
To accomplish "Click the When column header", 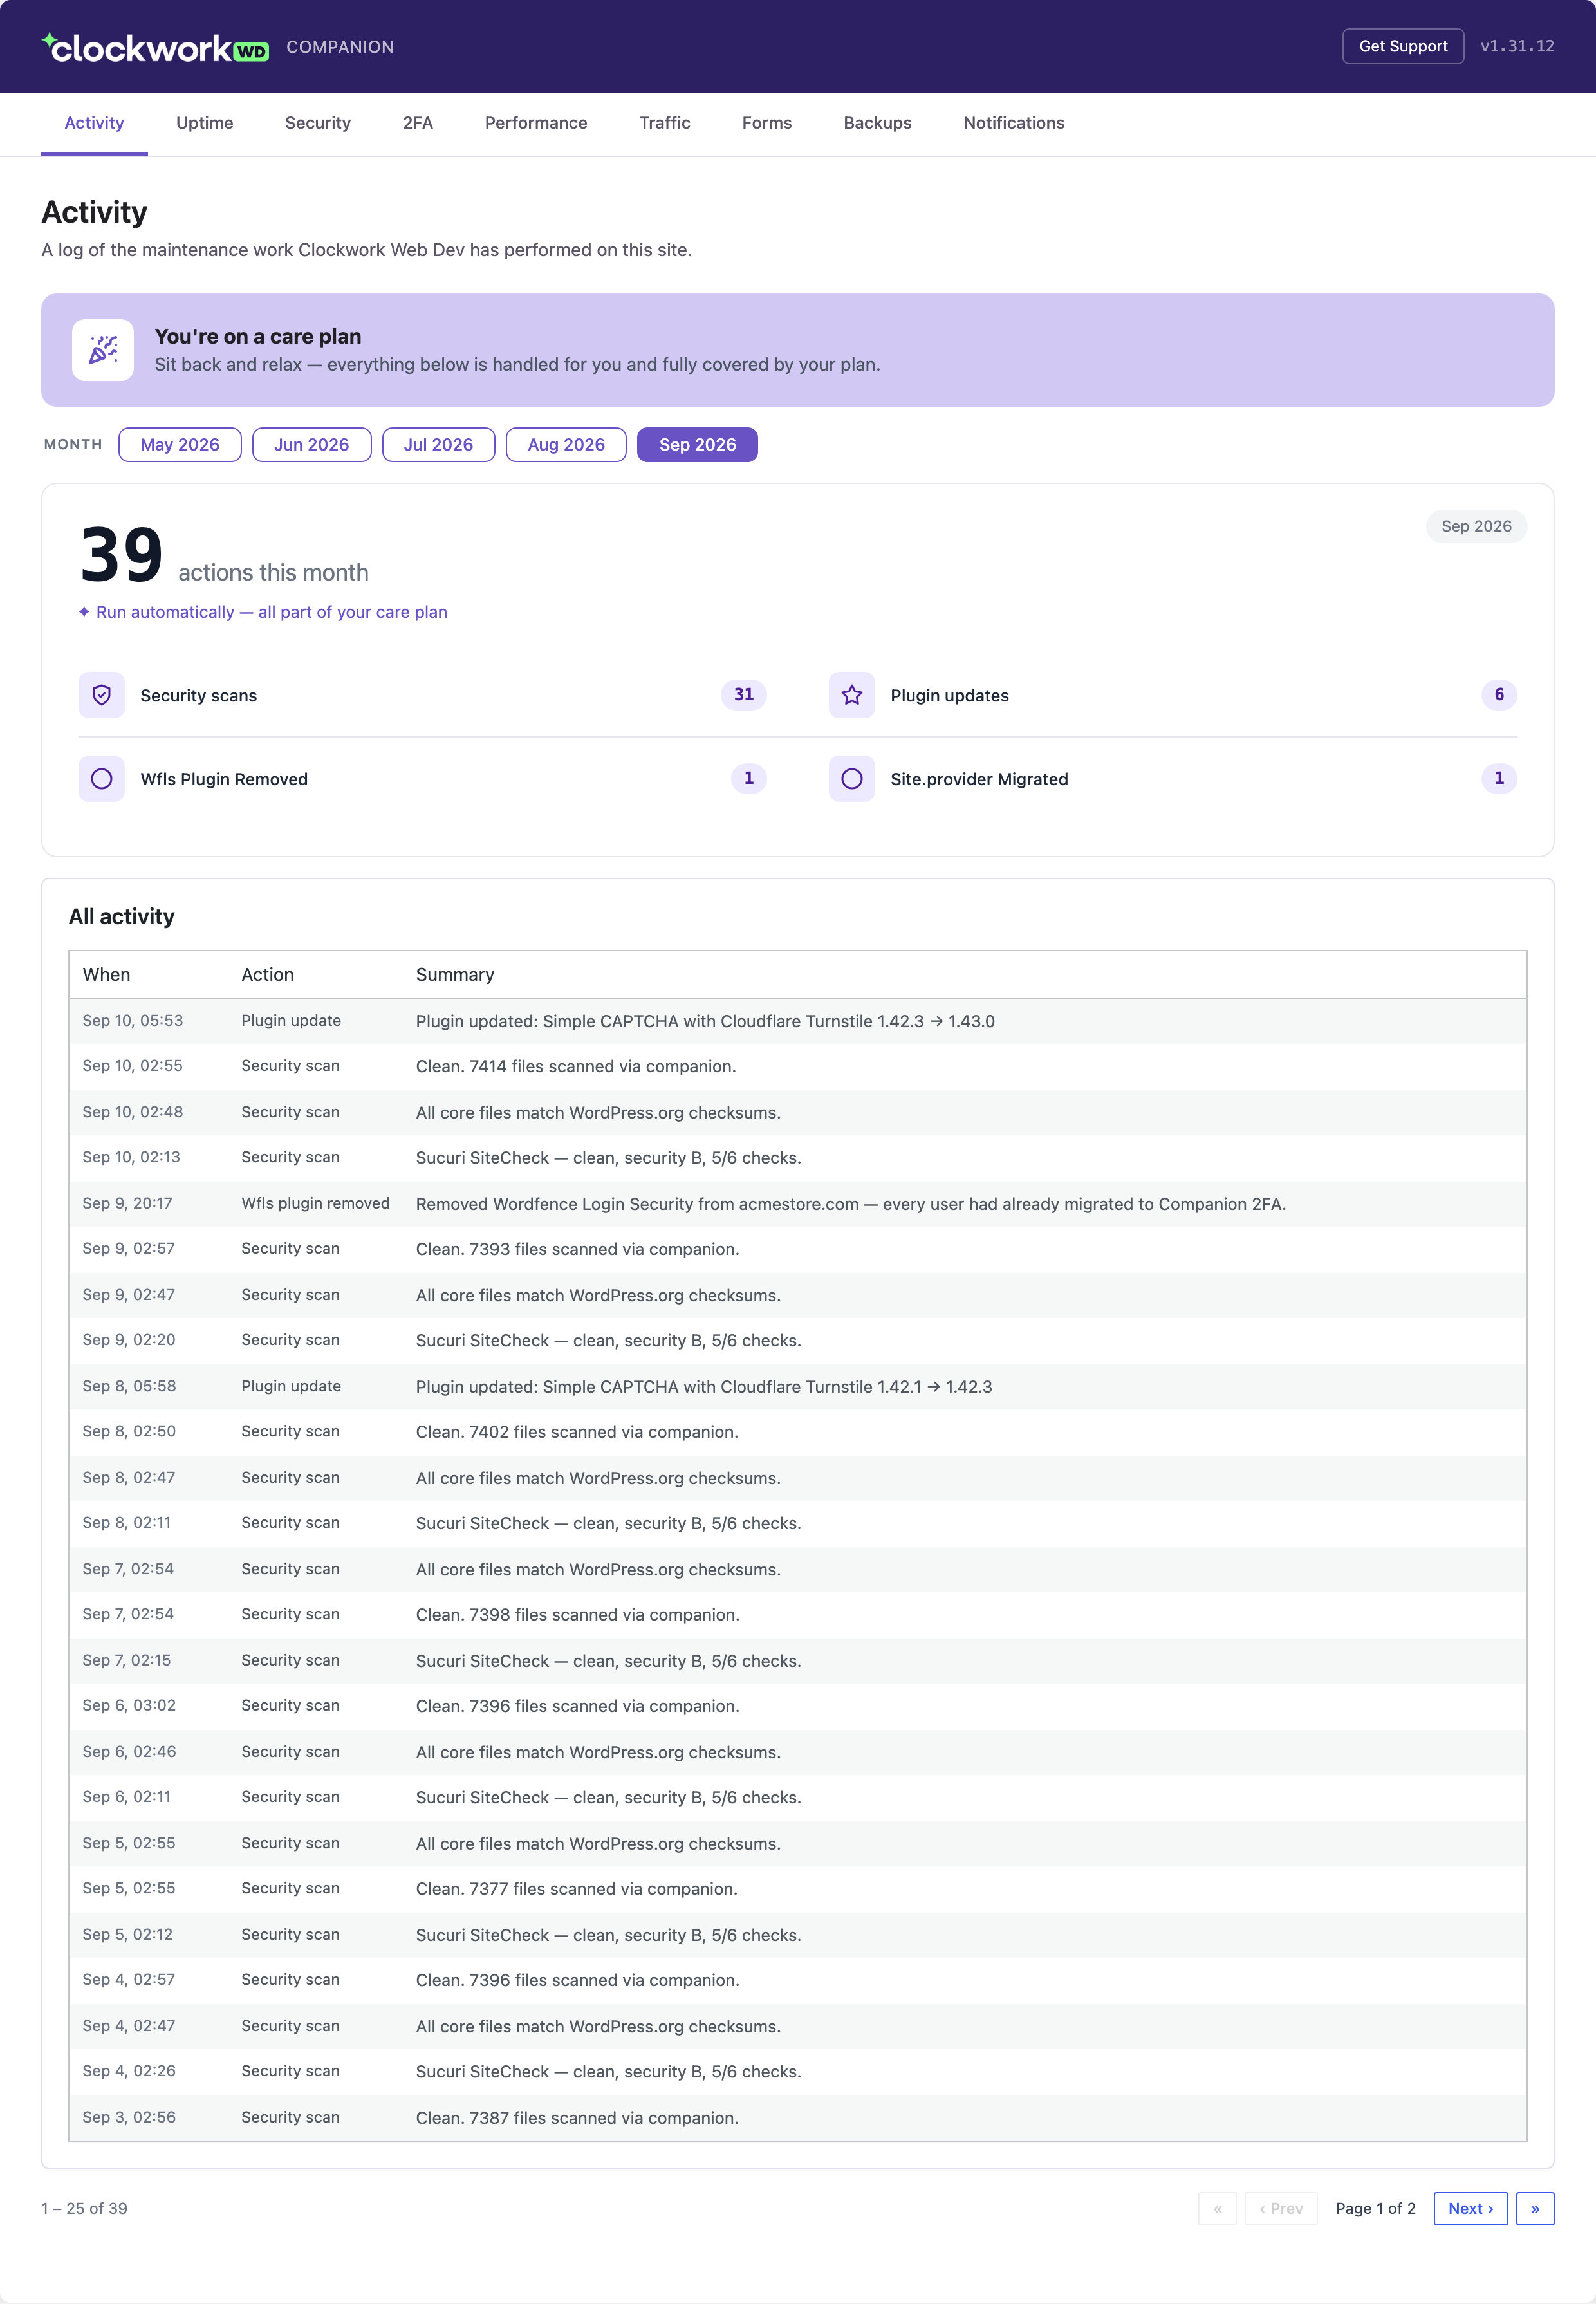I will click(106, 974).
